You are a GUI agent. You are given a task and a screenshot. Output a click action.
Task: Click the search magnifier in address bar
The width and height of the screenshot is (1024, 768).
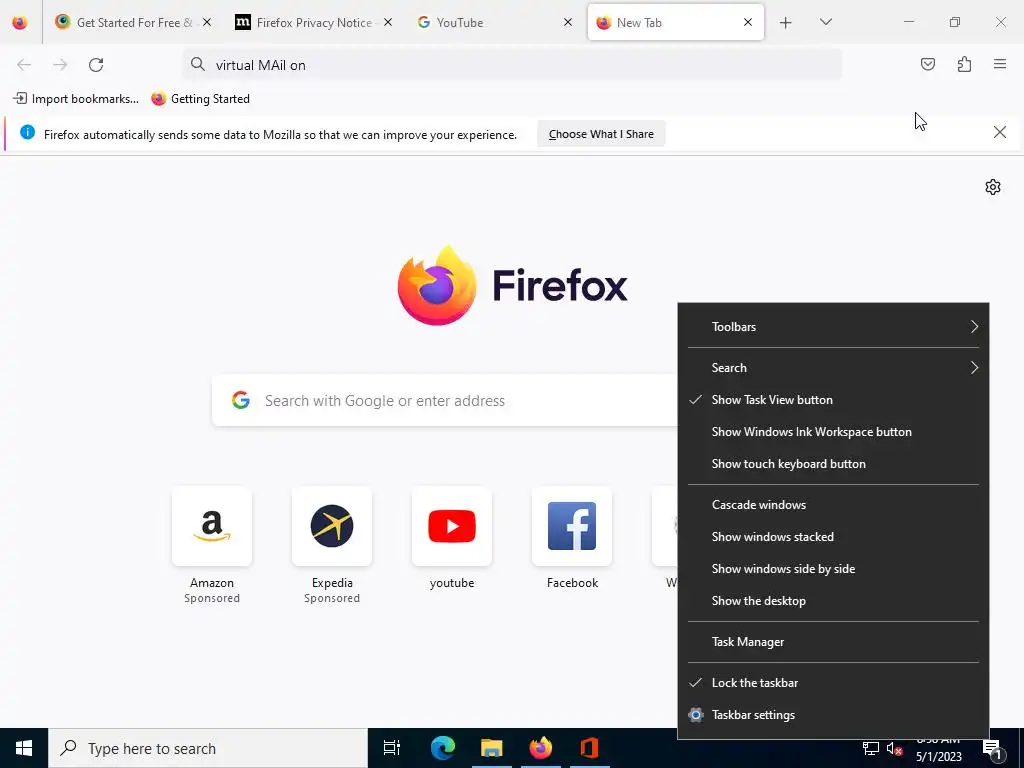point(197,64)
